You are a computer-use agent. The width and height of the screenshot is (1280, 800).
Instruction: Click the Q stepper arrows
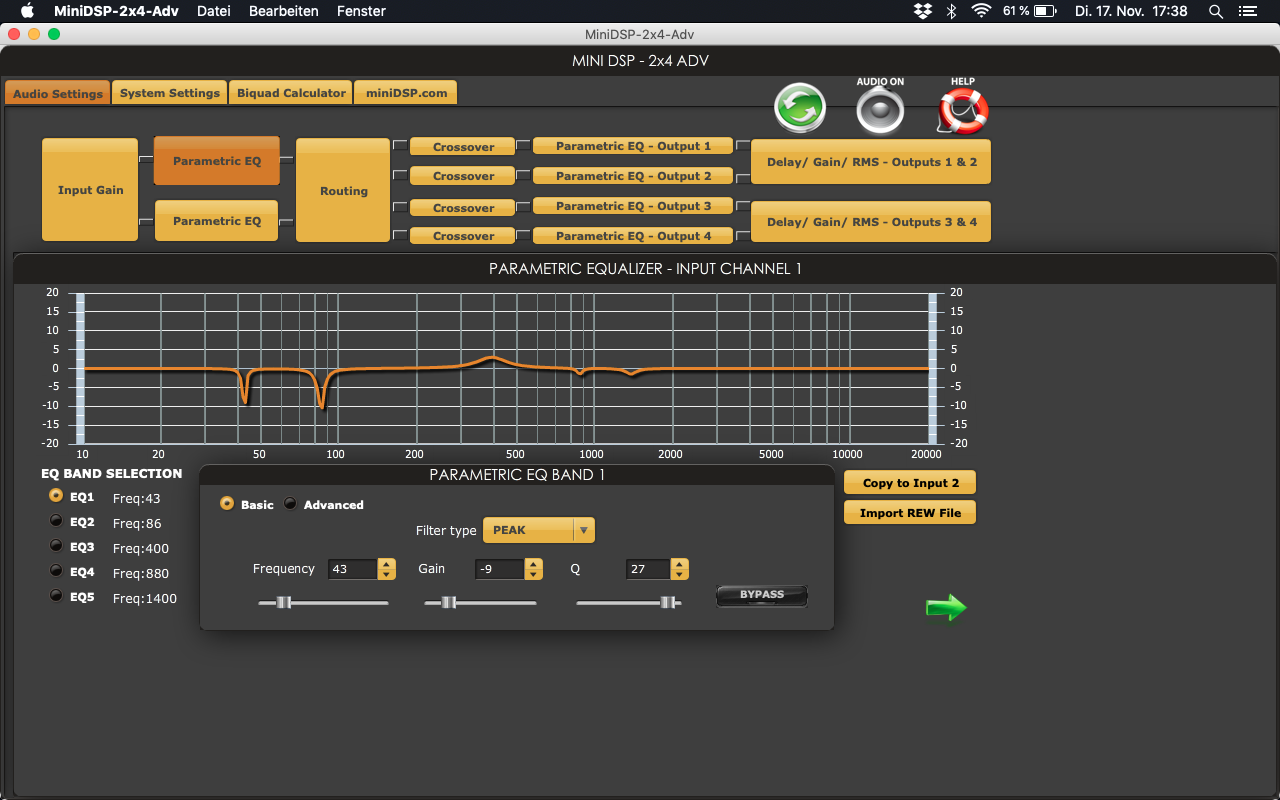pos(680,569)
